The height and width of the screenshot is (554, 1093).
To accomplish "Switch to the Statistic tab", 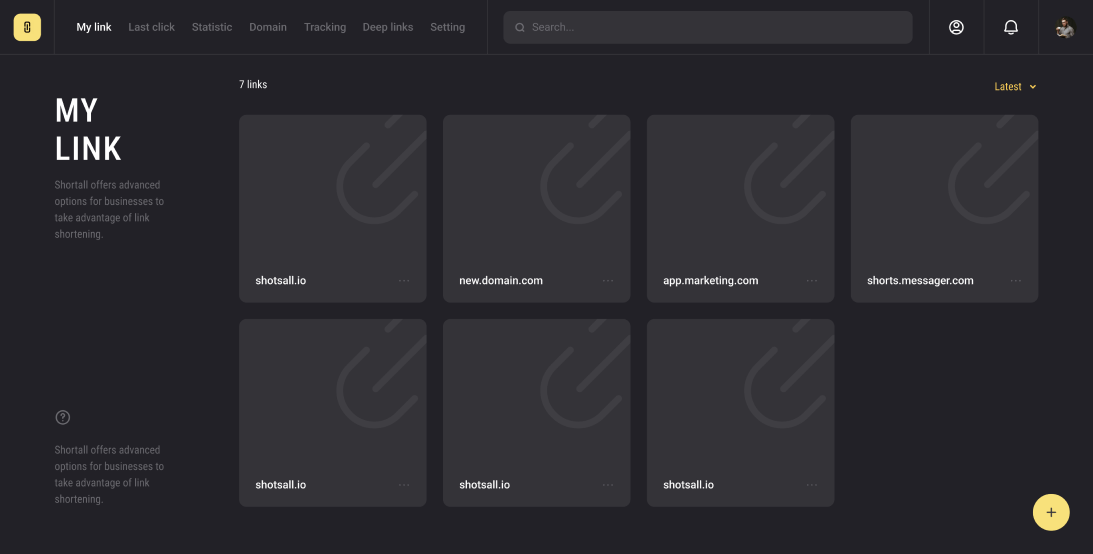I will point(212,27).
